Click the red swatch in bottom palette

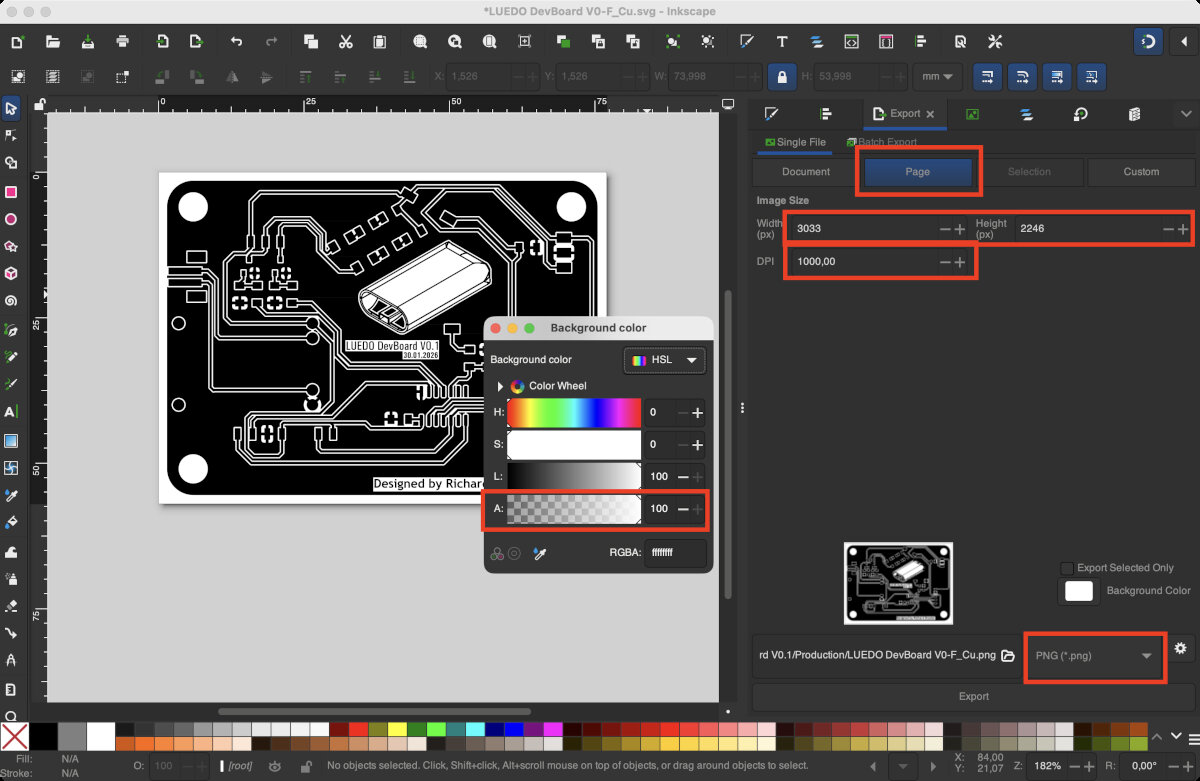click(358, 729)
